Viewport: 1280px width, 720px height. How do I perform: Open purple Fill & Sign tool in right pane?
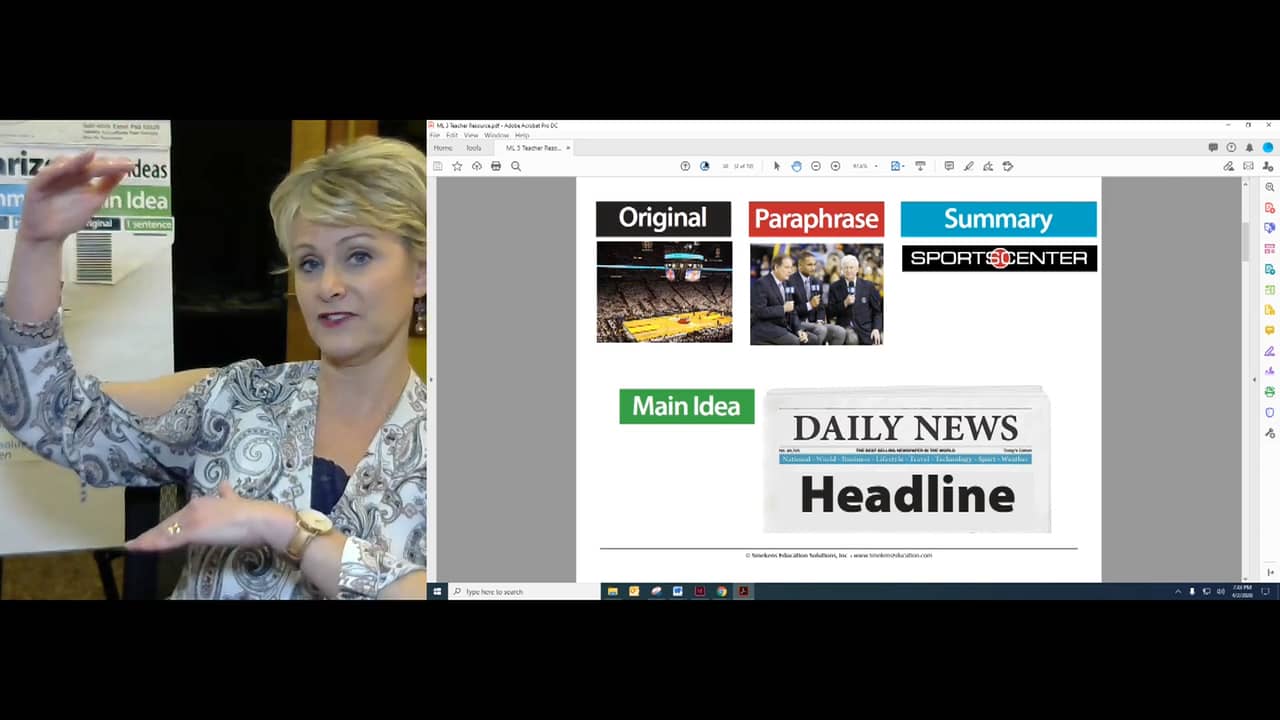pos(1270,351)
